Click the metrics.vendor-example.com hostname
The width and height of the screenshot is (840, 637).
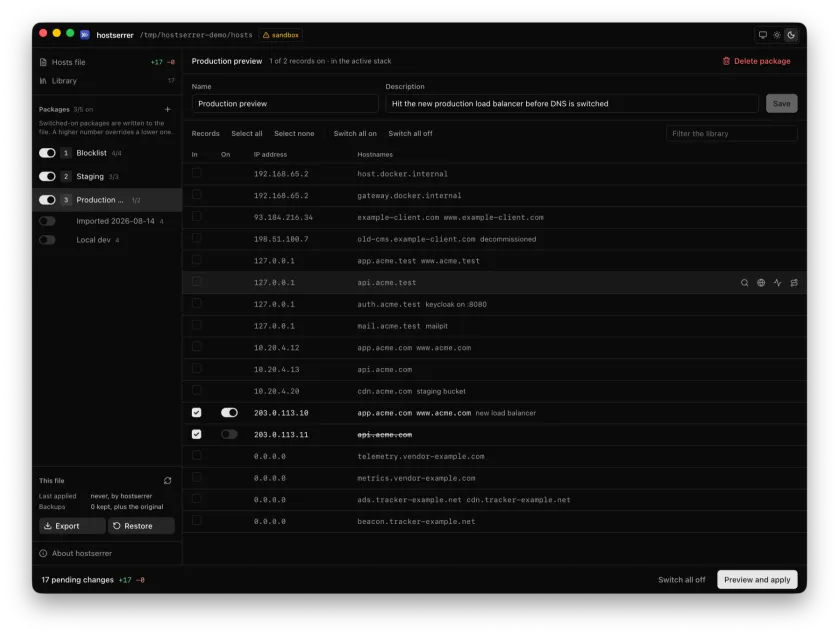[x=416, y=478]
